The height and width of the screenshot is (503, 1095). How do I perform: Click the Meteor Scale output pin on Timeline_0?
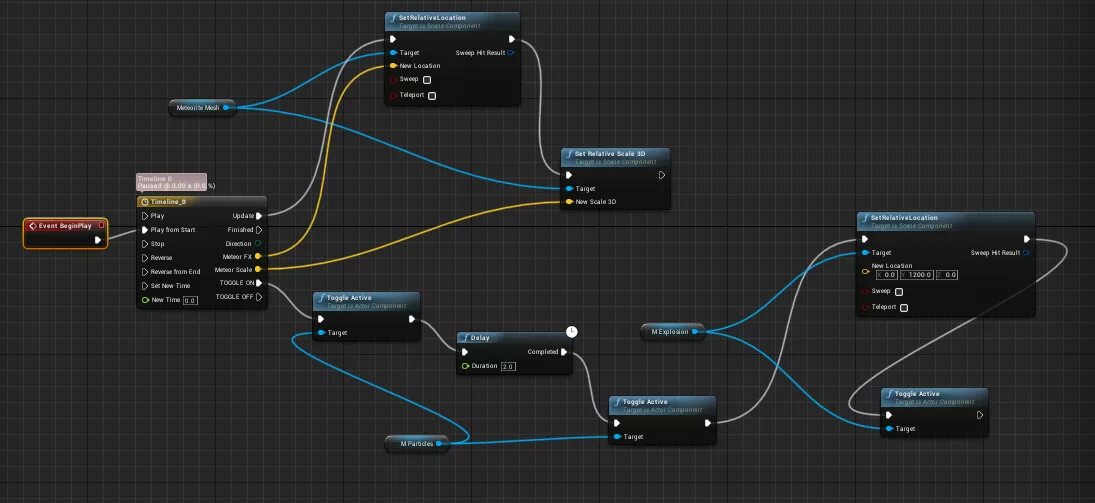point(258,269)
